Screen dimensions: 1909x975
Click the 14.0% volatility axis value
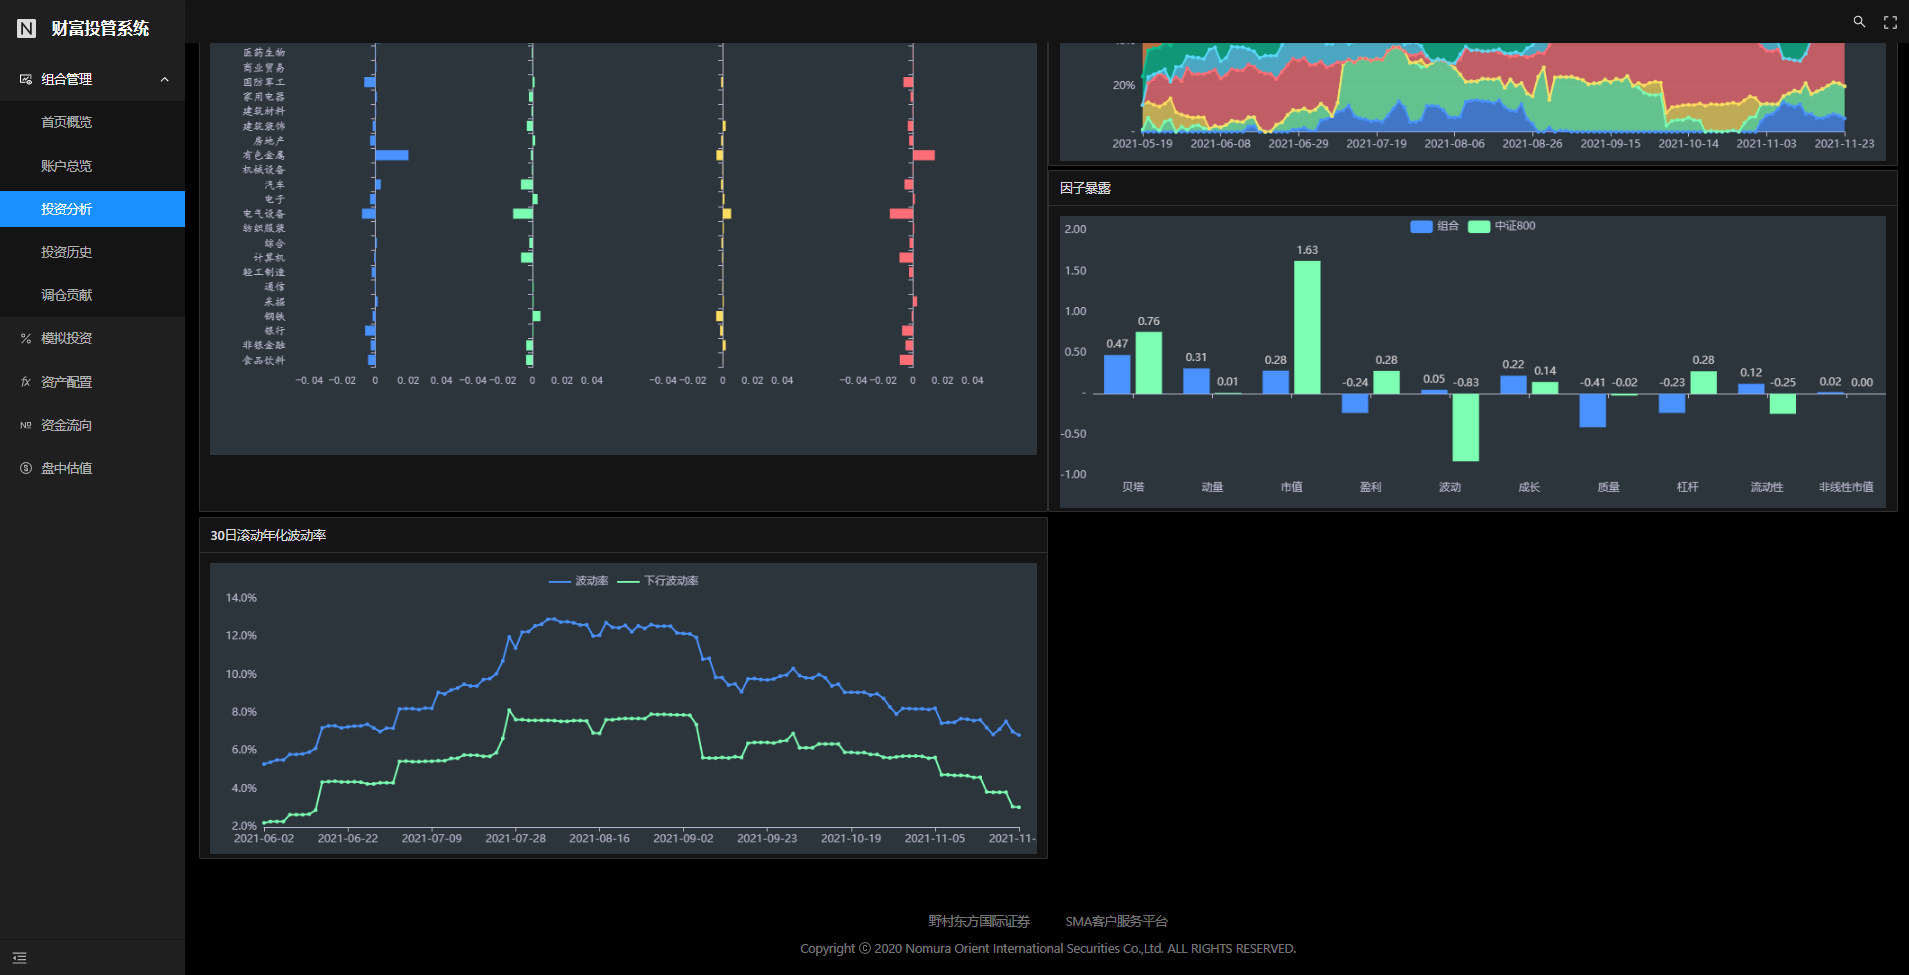(x=241, y=598)
